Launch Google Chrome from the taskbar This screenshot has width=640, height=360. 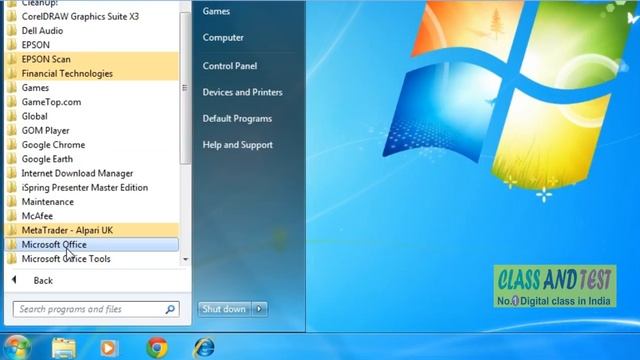click(157, 348)
